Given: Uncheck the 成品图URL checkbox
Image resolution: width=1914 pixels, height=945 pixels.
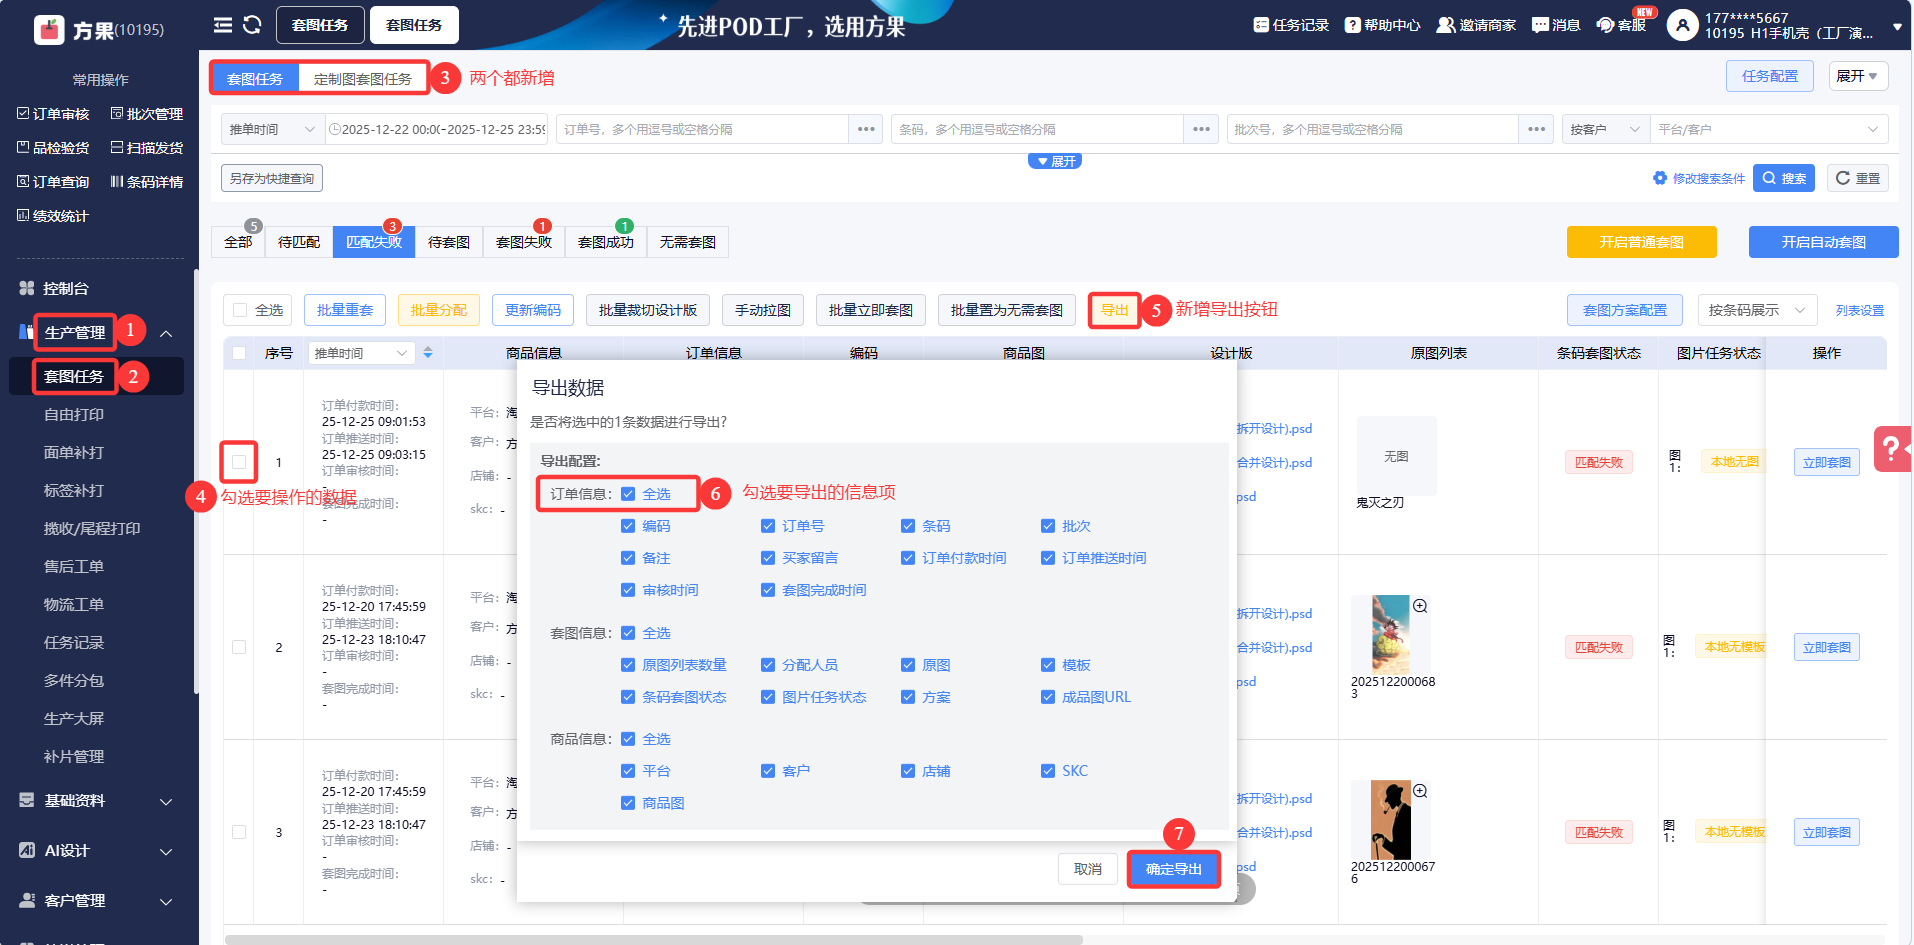Looking at the screenshot, I should 1048,697.
